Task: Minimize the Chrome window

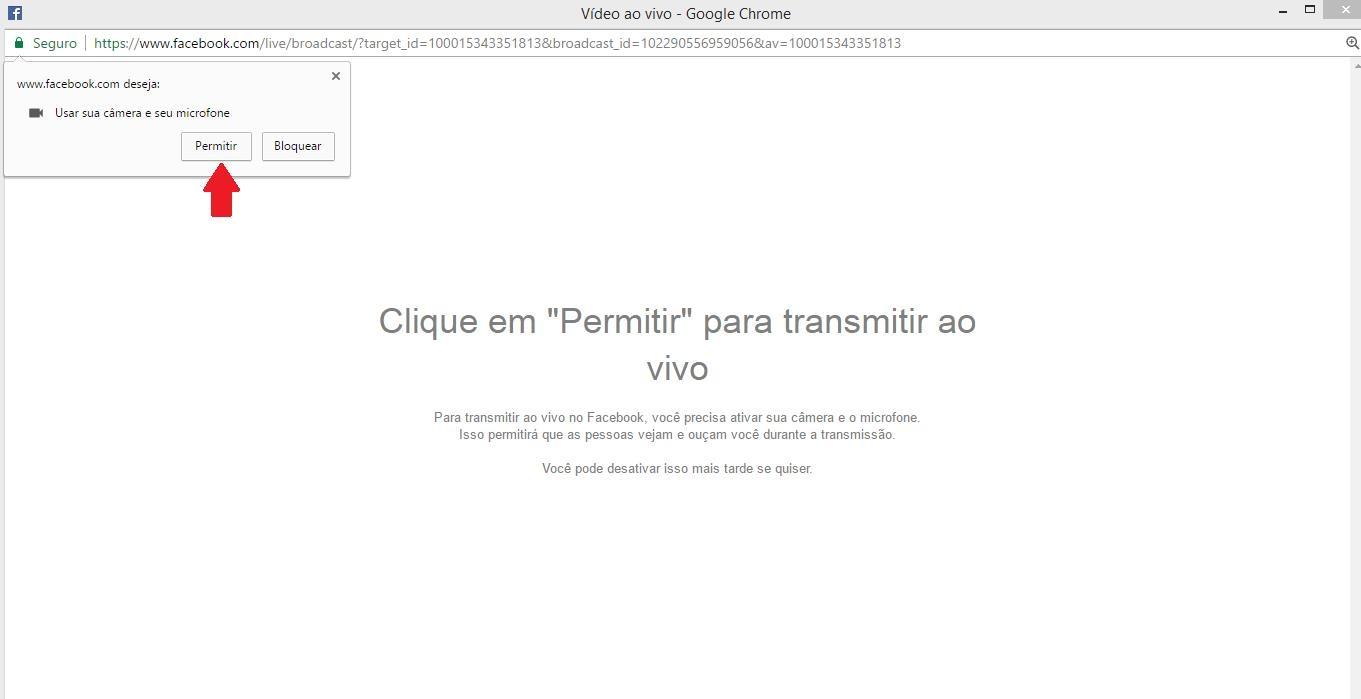Action: (x=1283, y=11)
